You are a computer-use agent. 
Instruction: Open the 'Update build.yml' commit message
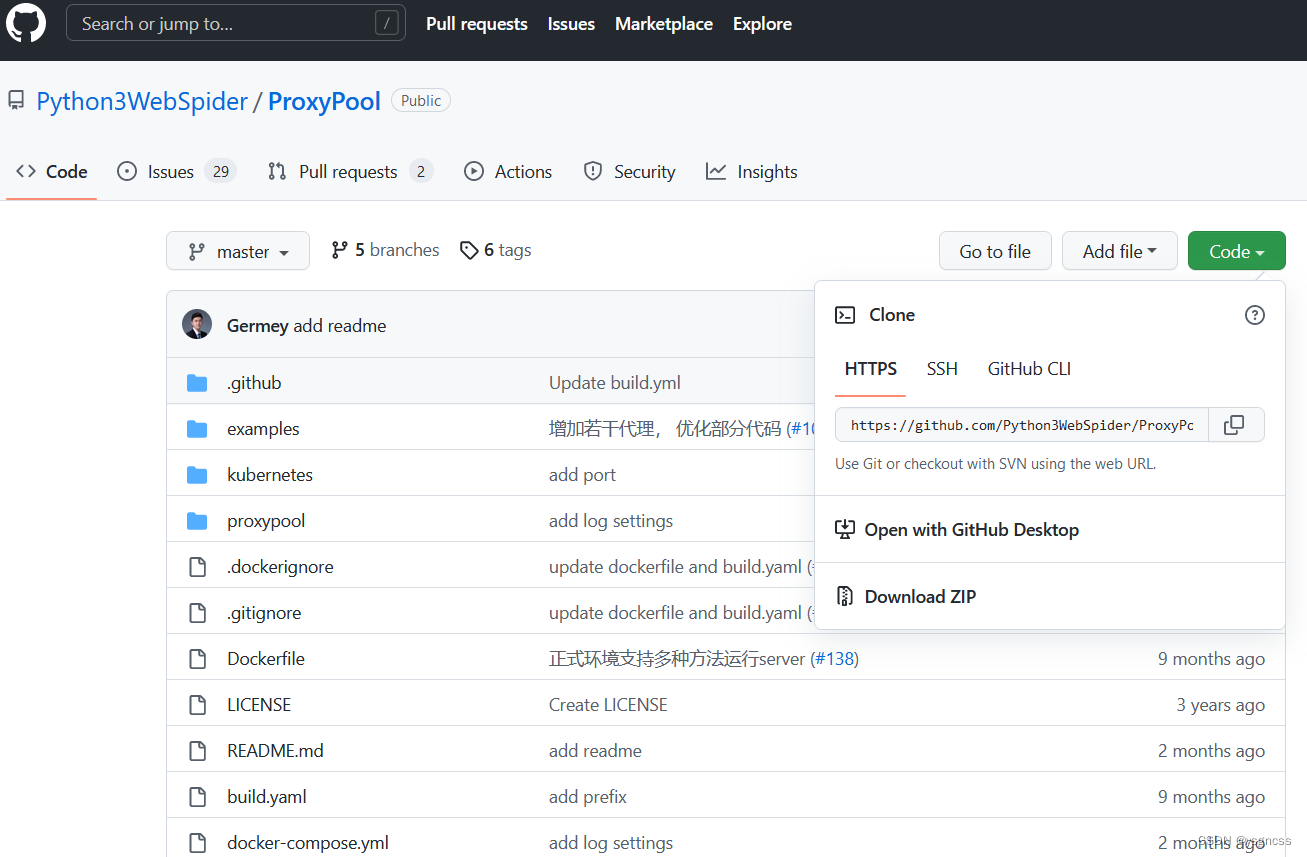[x=615, y=383]
